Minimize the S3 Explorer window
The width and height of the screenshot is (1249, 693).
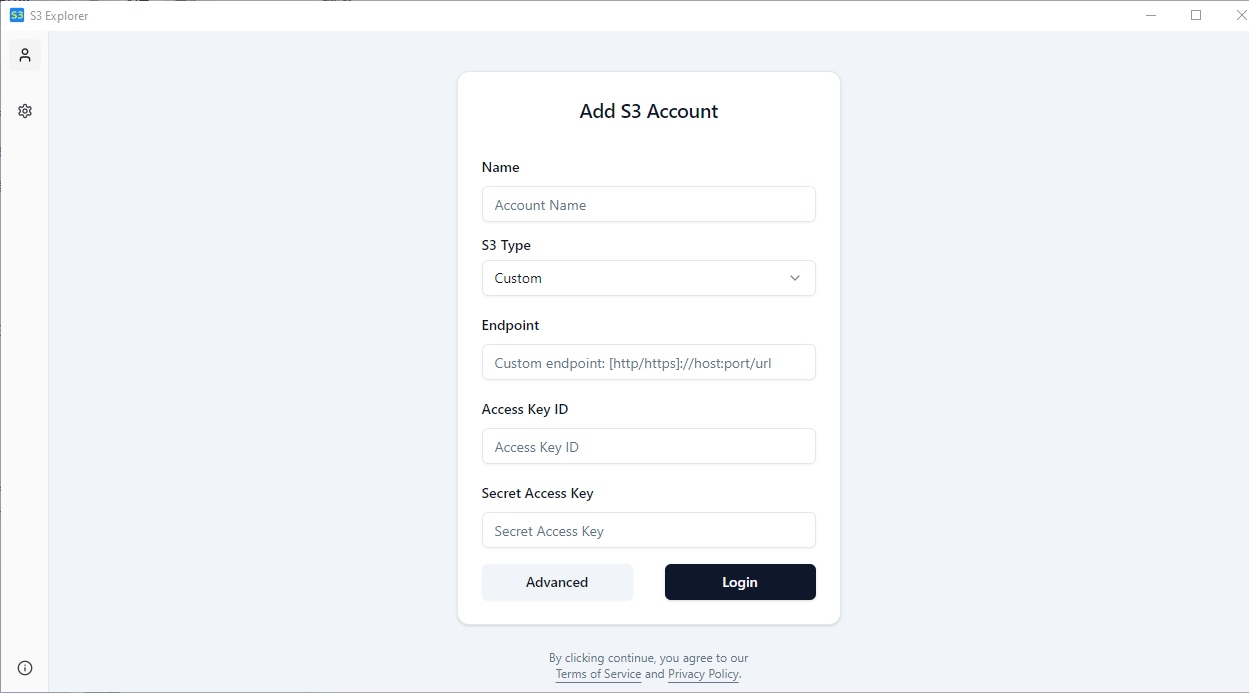[x=1151, y=15]
